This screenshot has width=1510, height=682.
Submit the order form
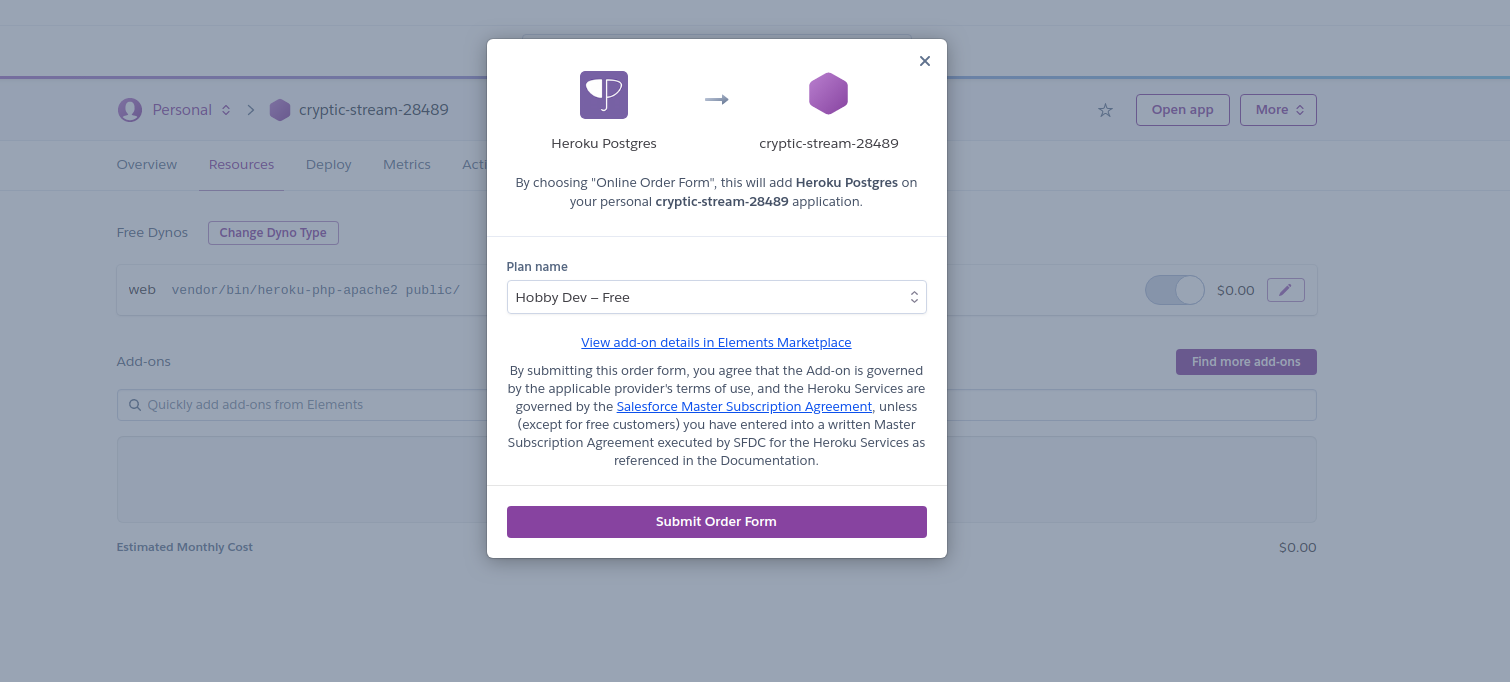[717, 522]
